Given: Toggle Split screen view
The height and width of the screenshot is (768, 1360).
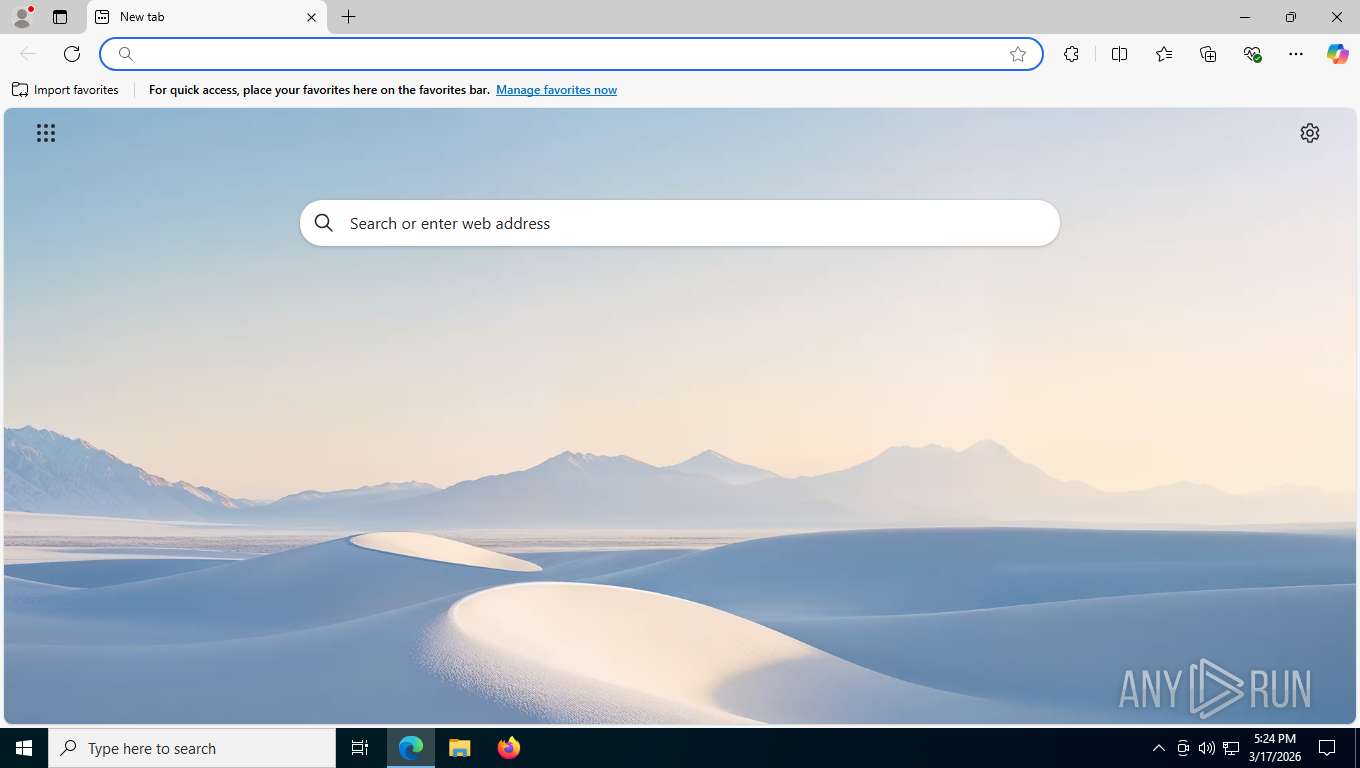Looking at the screenshot, I should [x=1119, y=54].
